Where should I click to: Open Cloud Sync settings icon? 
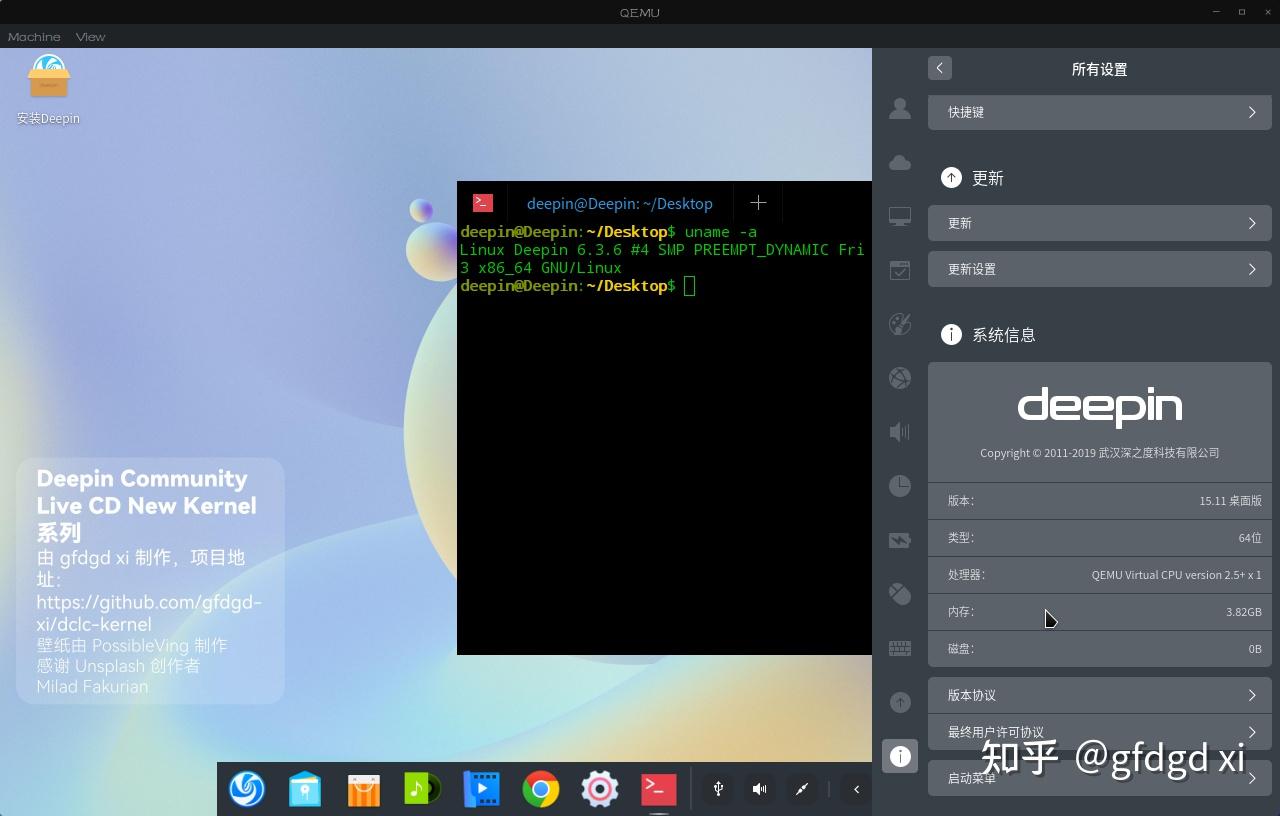899,162
